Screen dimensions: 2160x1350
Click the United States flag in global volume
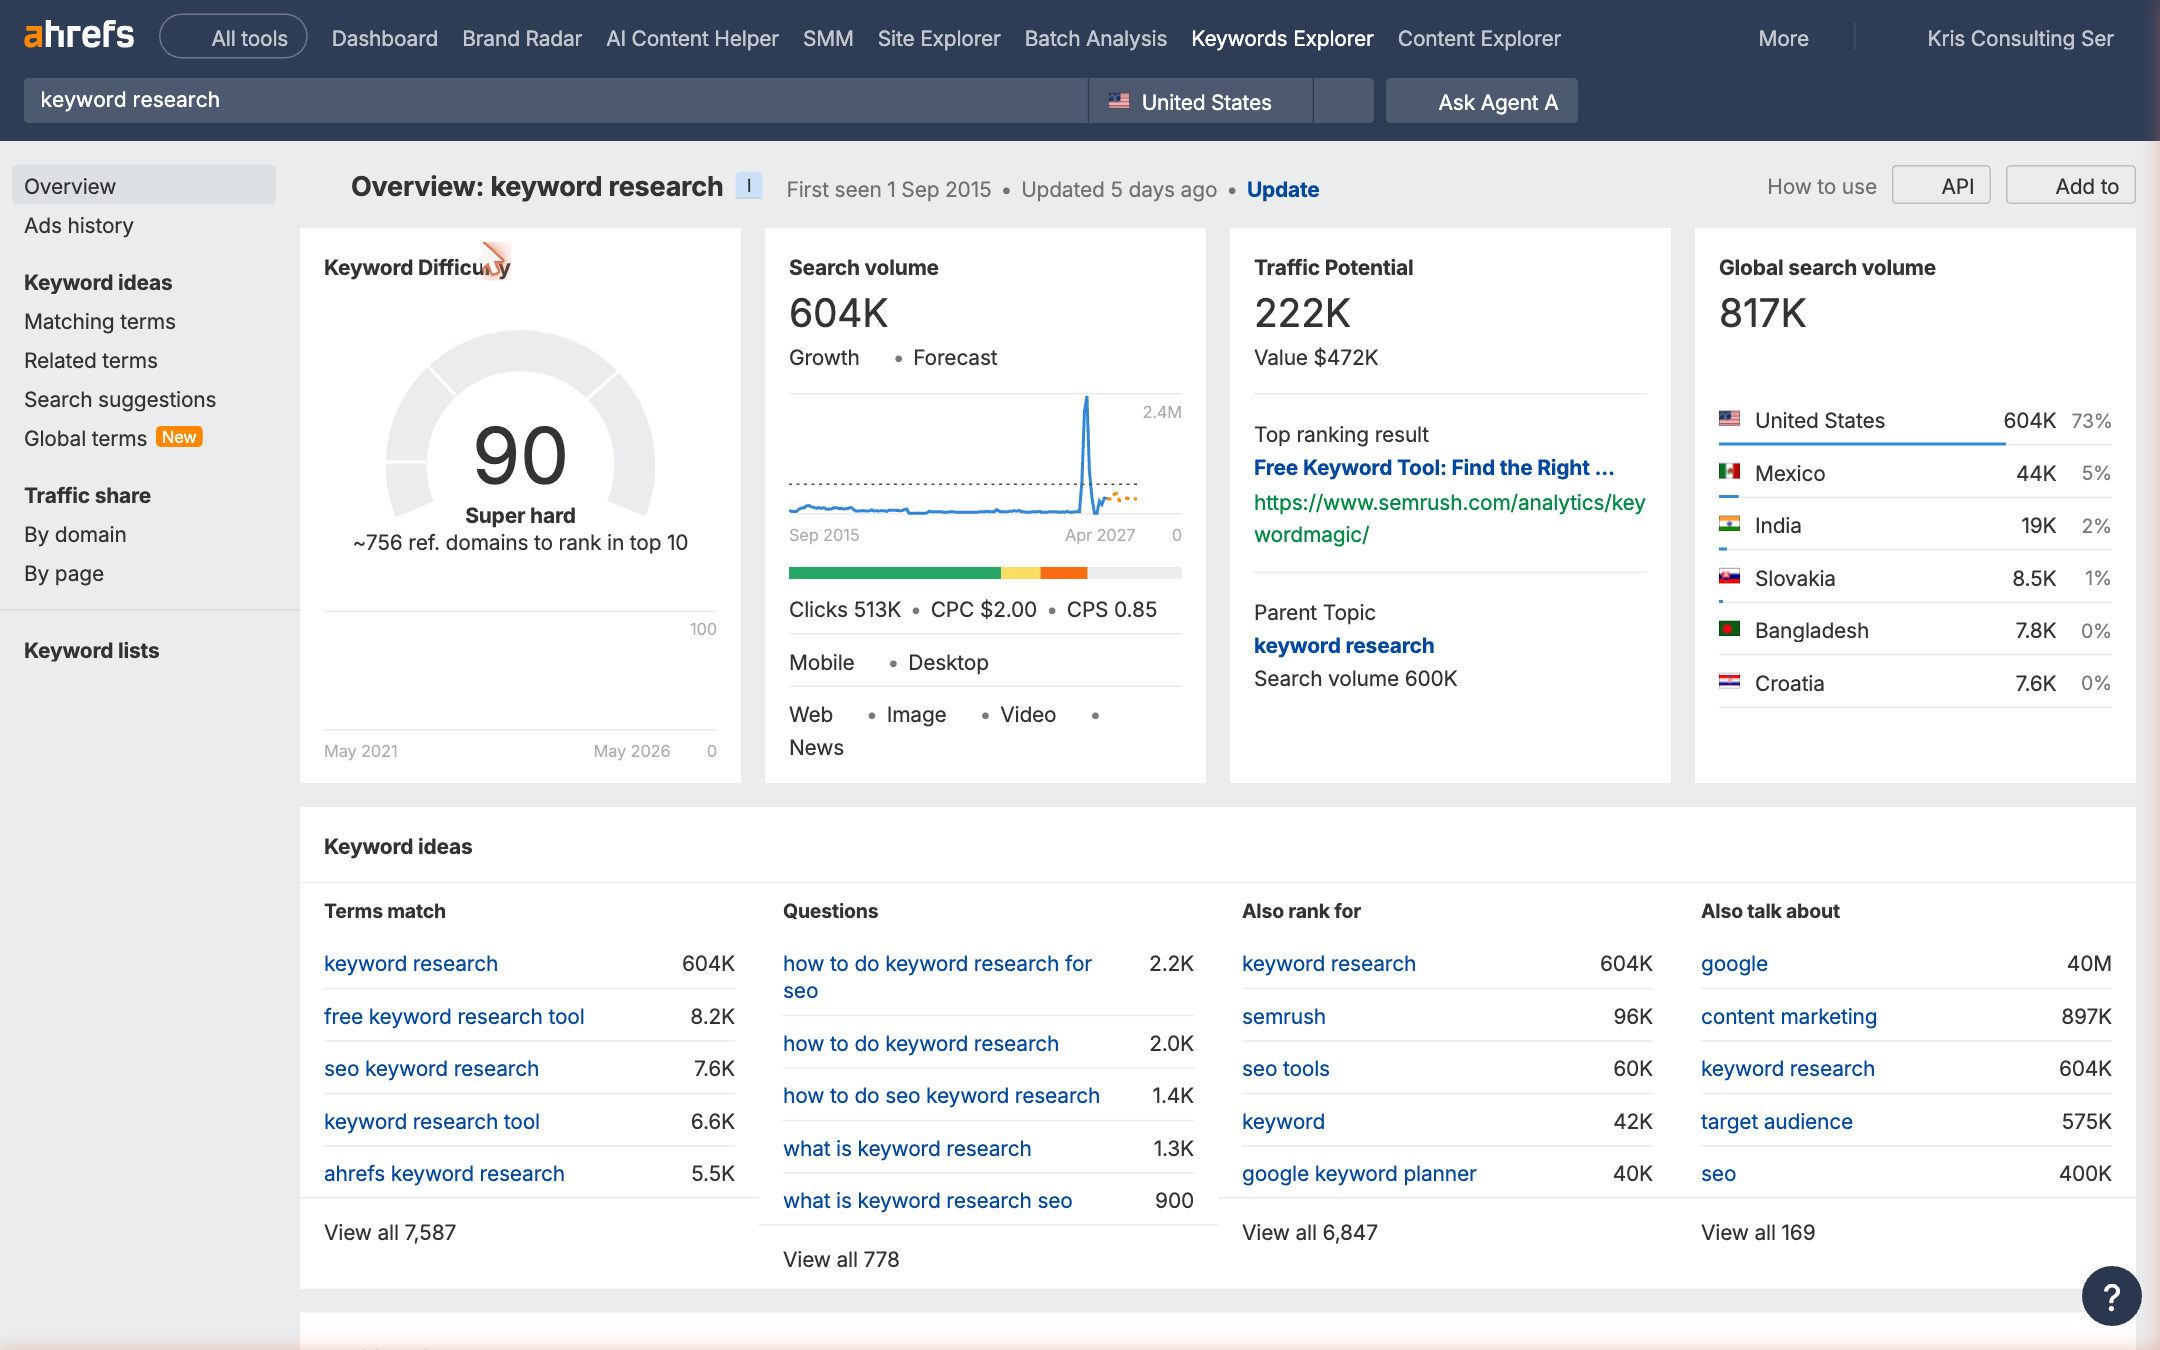click(x=1729, y=419)
